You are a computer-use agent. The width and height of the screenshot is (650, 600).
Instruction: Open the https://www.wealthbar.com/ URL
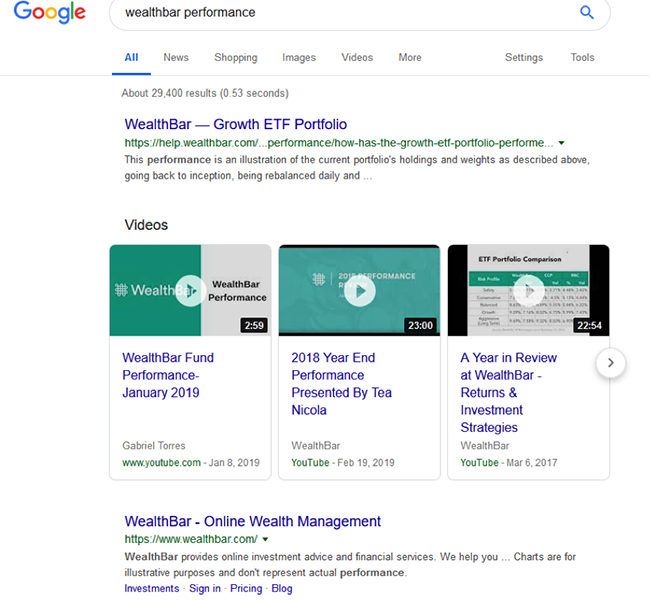point(191,539)
